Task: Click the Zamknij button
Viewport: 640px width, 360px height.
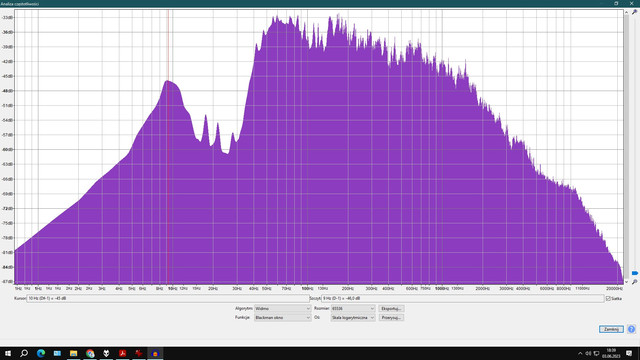Action: pos(611,329)
